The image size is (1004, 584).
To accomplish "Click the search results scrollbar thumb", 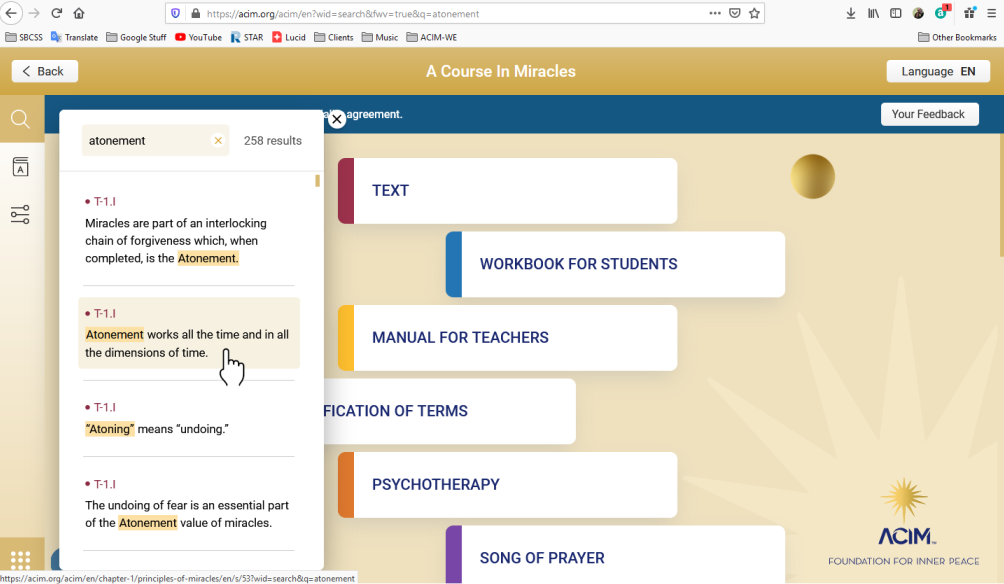I will coord(317,181).
